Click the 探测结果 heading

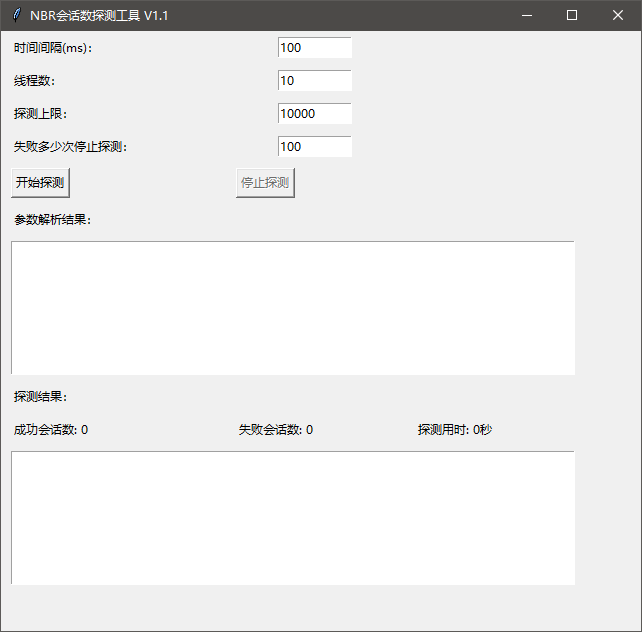click(41, 397)
